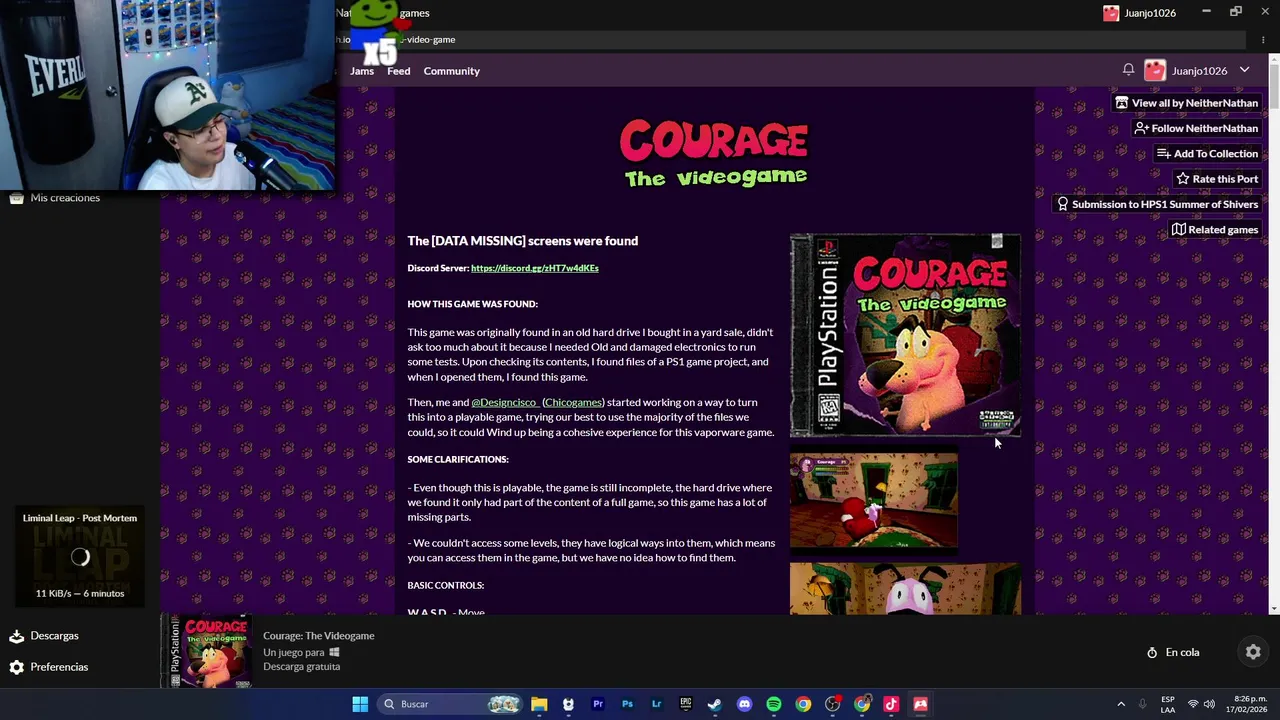
Task: Open the Discord server invite link
Action: click(x=534, y=268)
